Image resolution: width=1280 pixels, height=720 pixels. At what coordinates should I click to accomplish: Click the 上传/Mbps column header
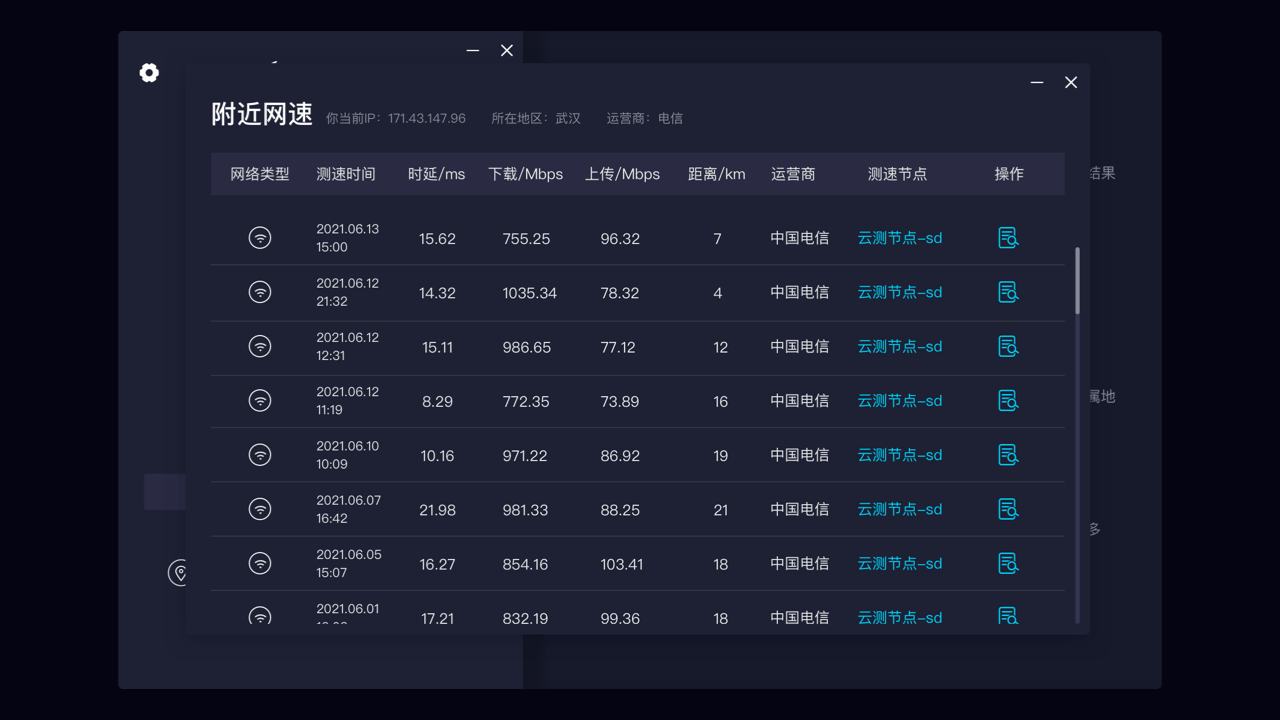coord(622,173)
